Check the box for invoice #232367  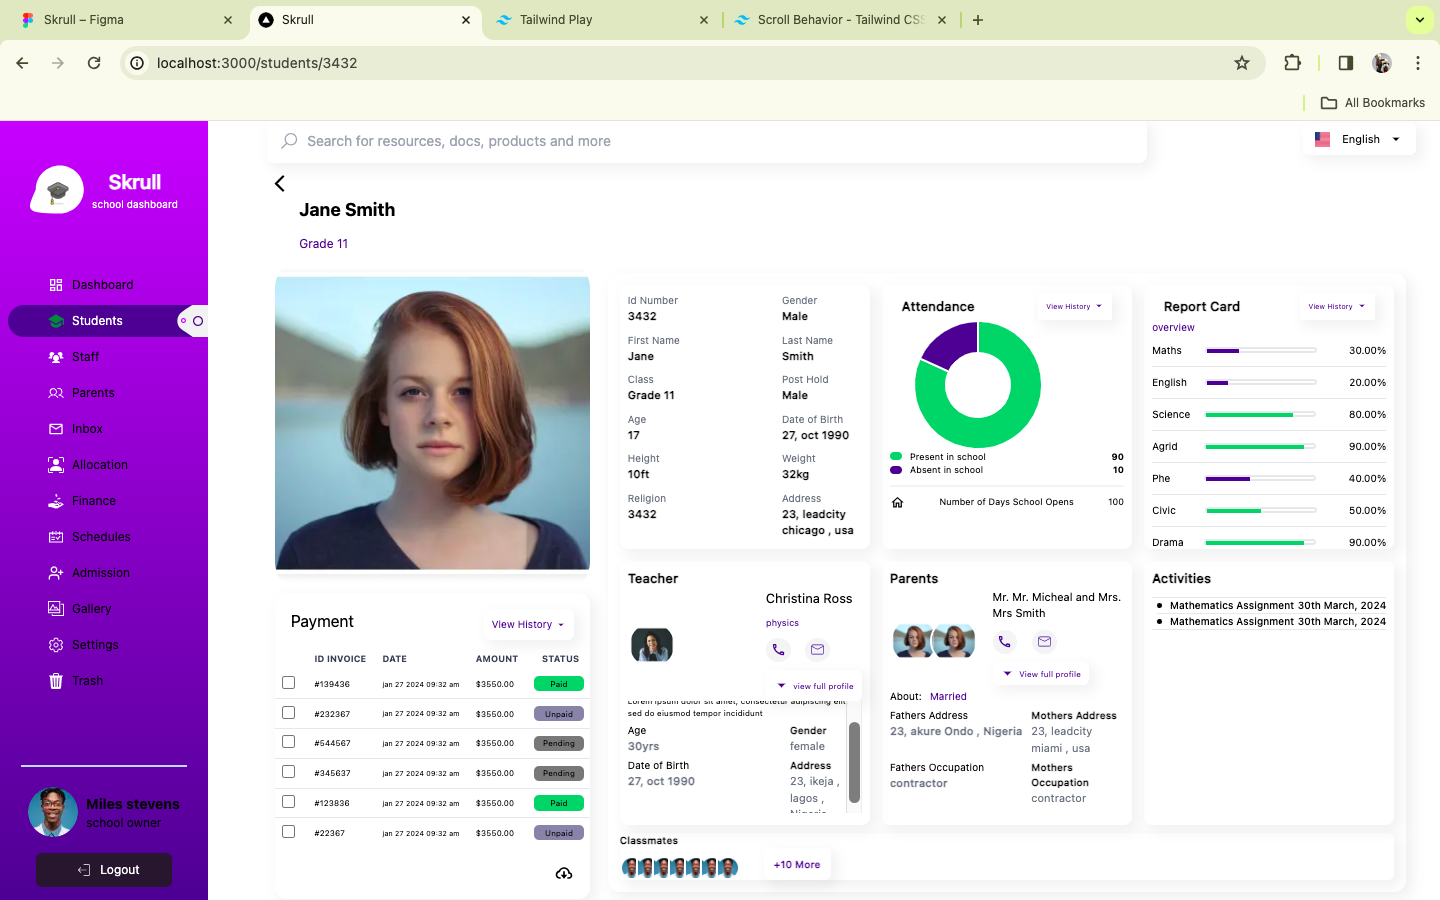pos(289,713)
